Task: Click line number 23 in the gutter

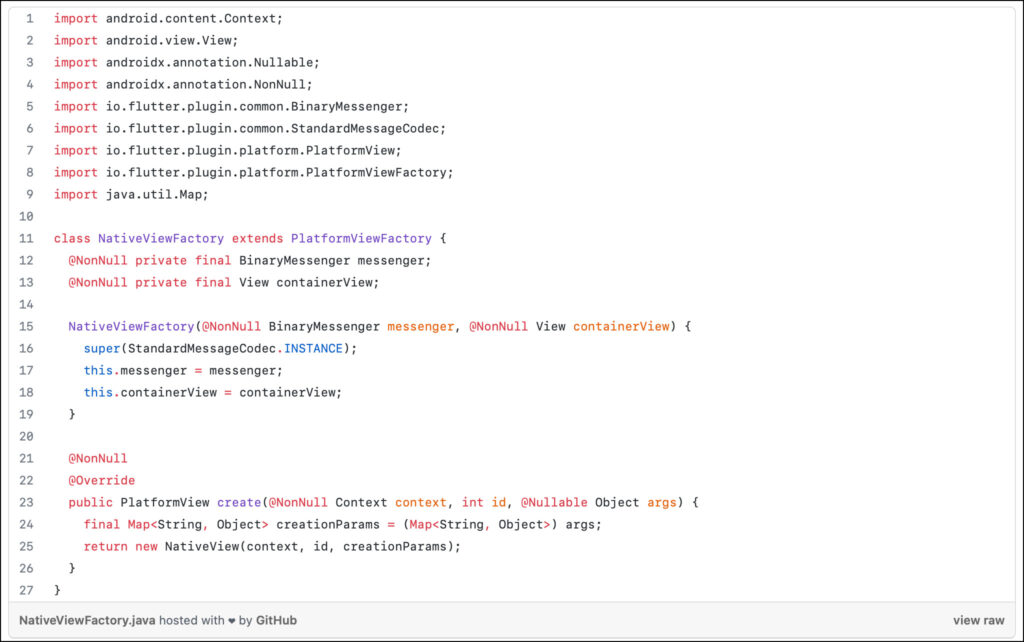Action: click(27, 502)
